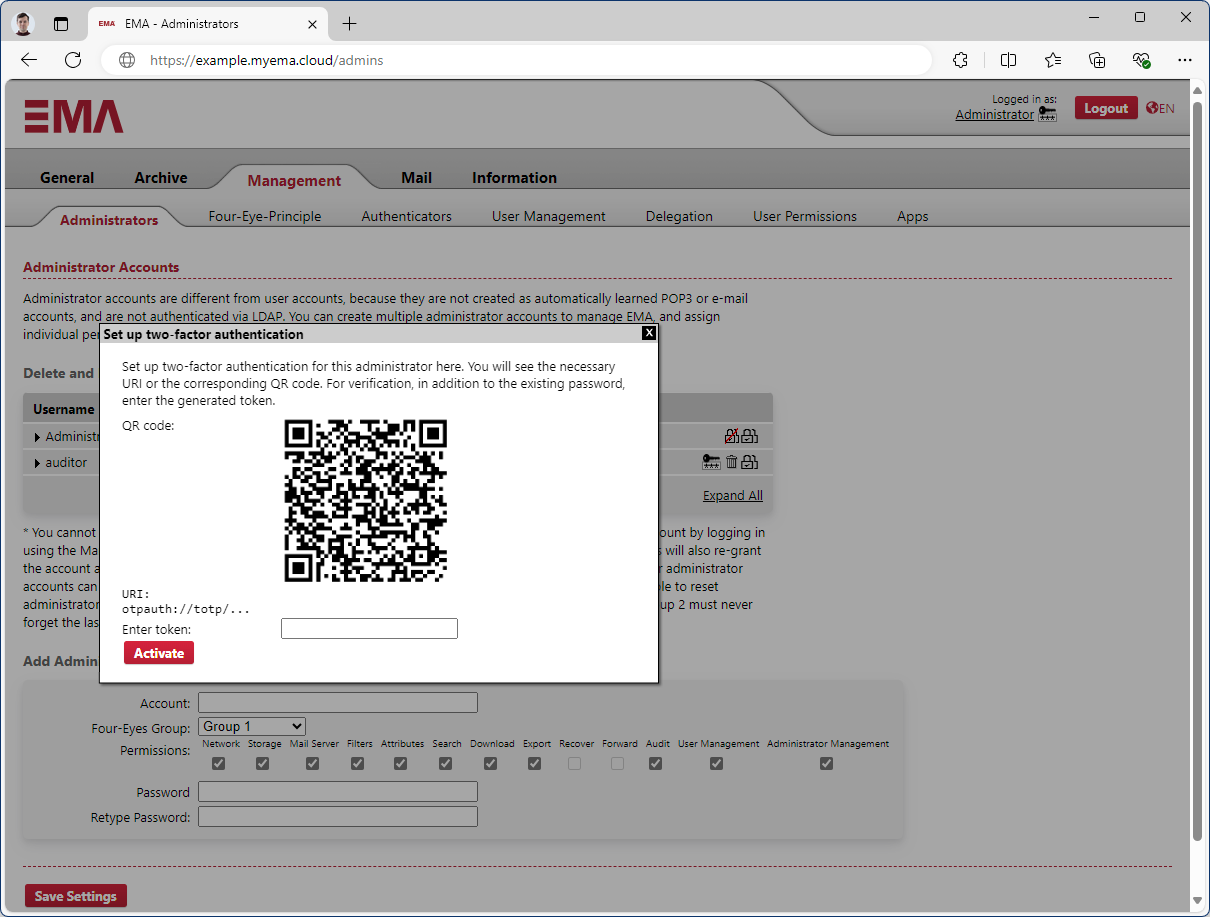Click the Enter token input field
Viewport: 1210px width, 917px height.
(369, 629)
